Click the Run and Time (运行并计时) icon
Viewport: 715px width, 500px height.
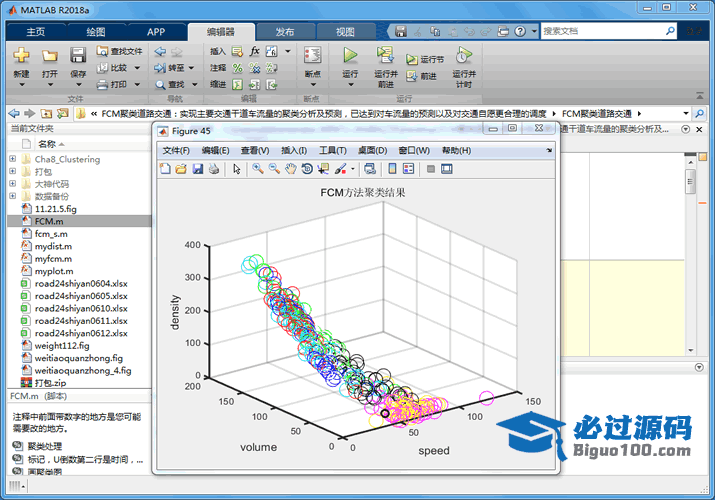pos(464,55)
